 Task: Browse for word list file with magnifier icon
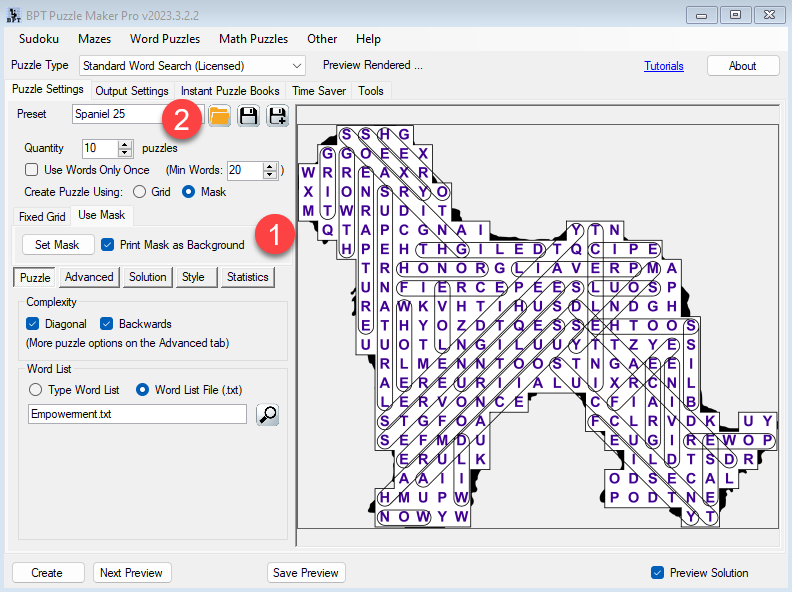(x=267, y=414)
